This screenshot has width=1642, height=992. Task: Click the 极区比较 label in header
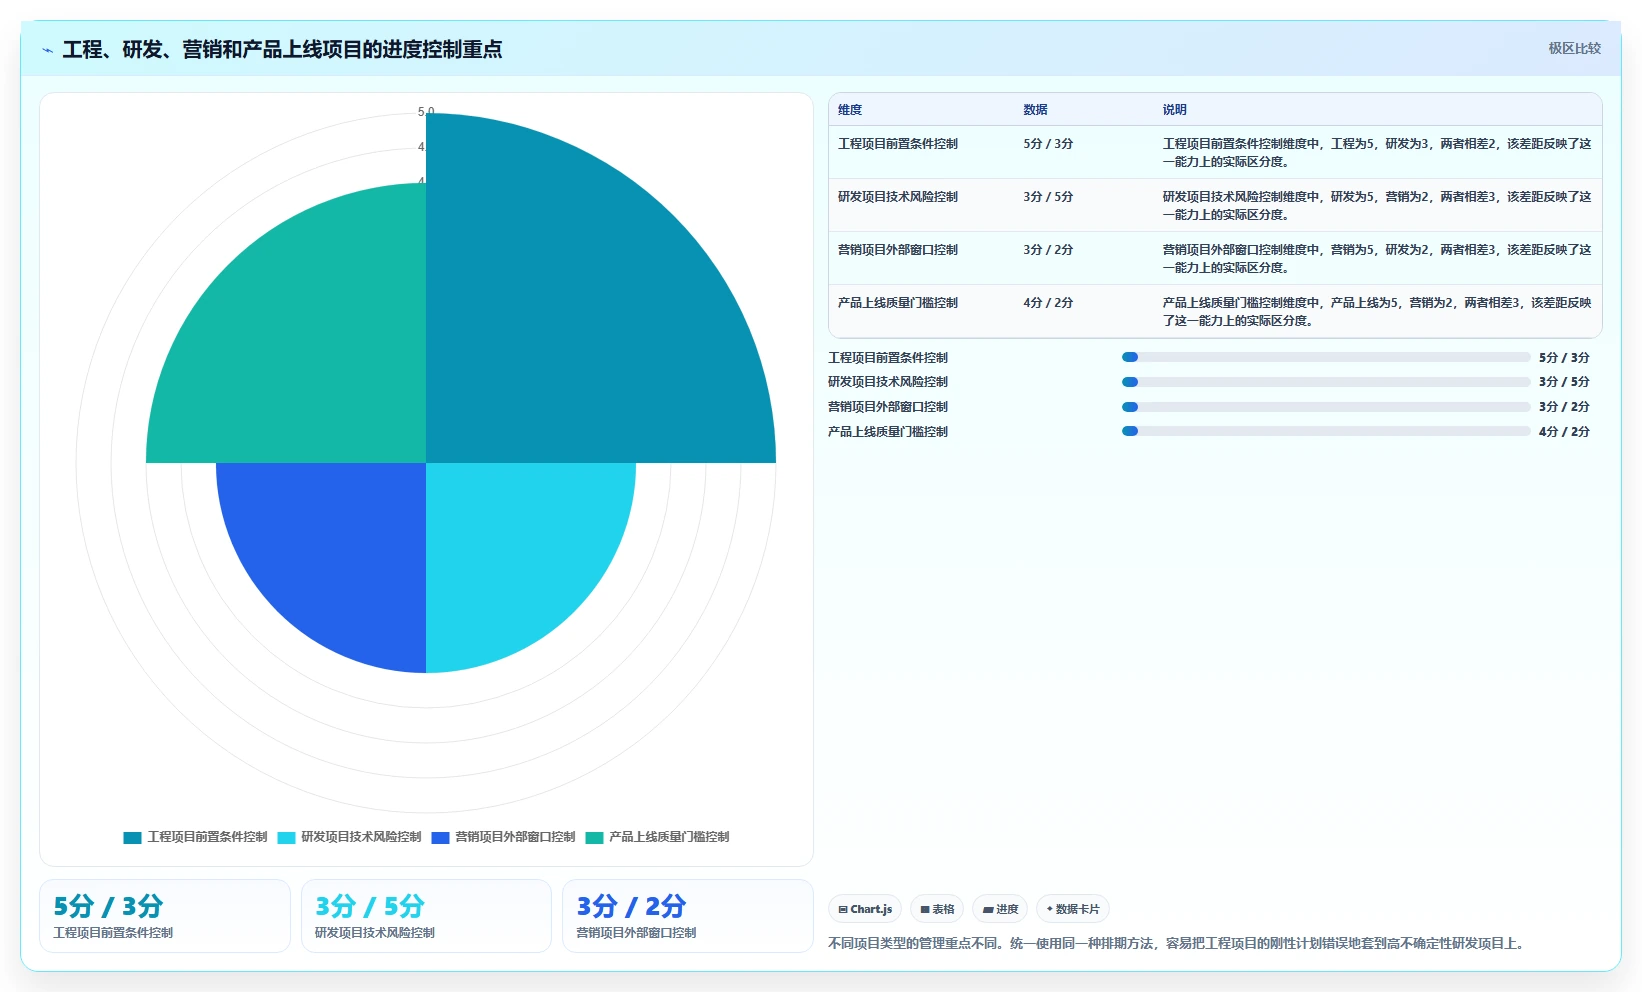1574,48
